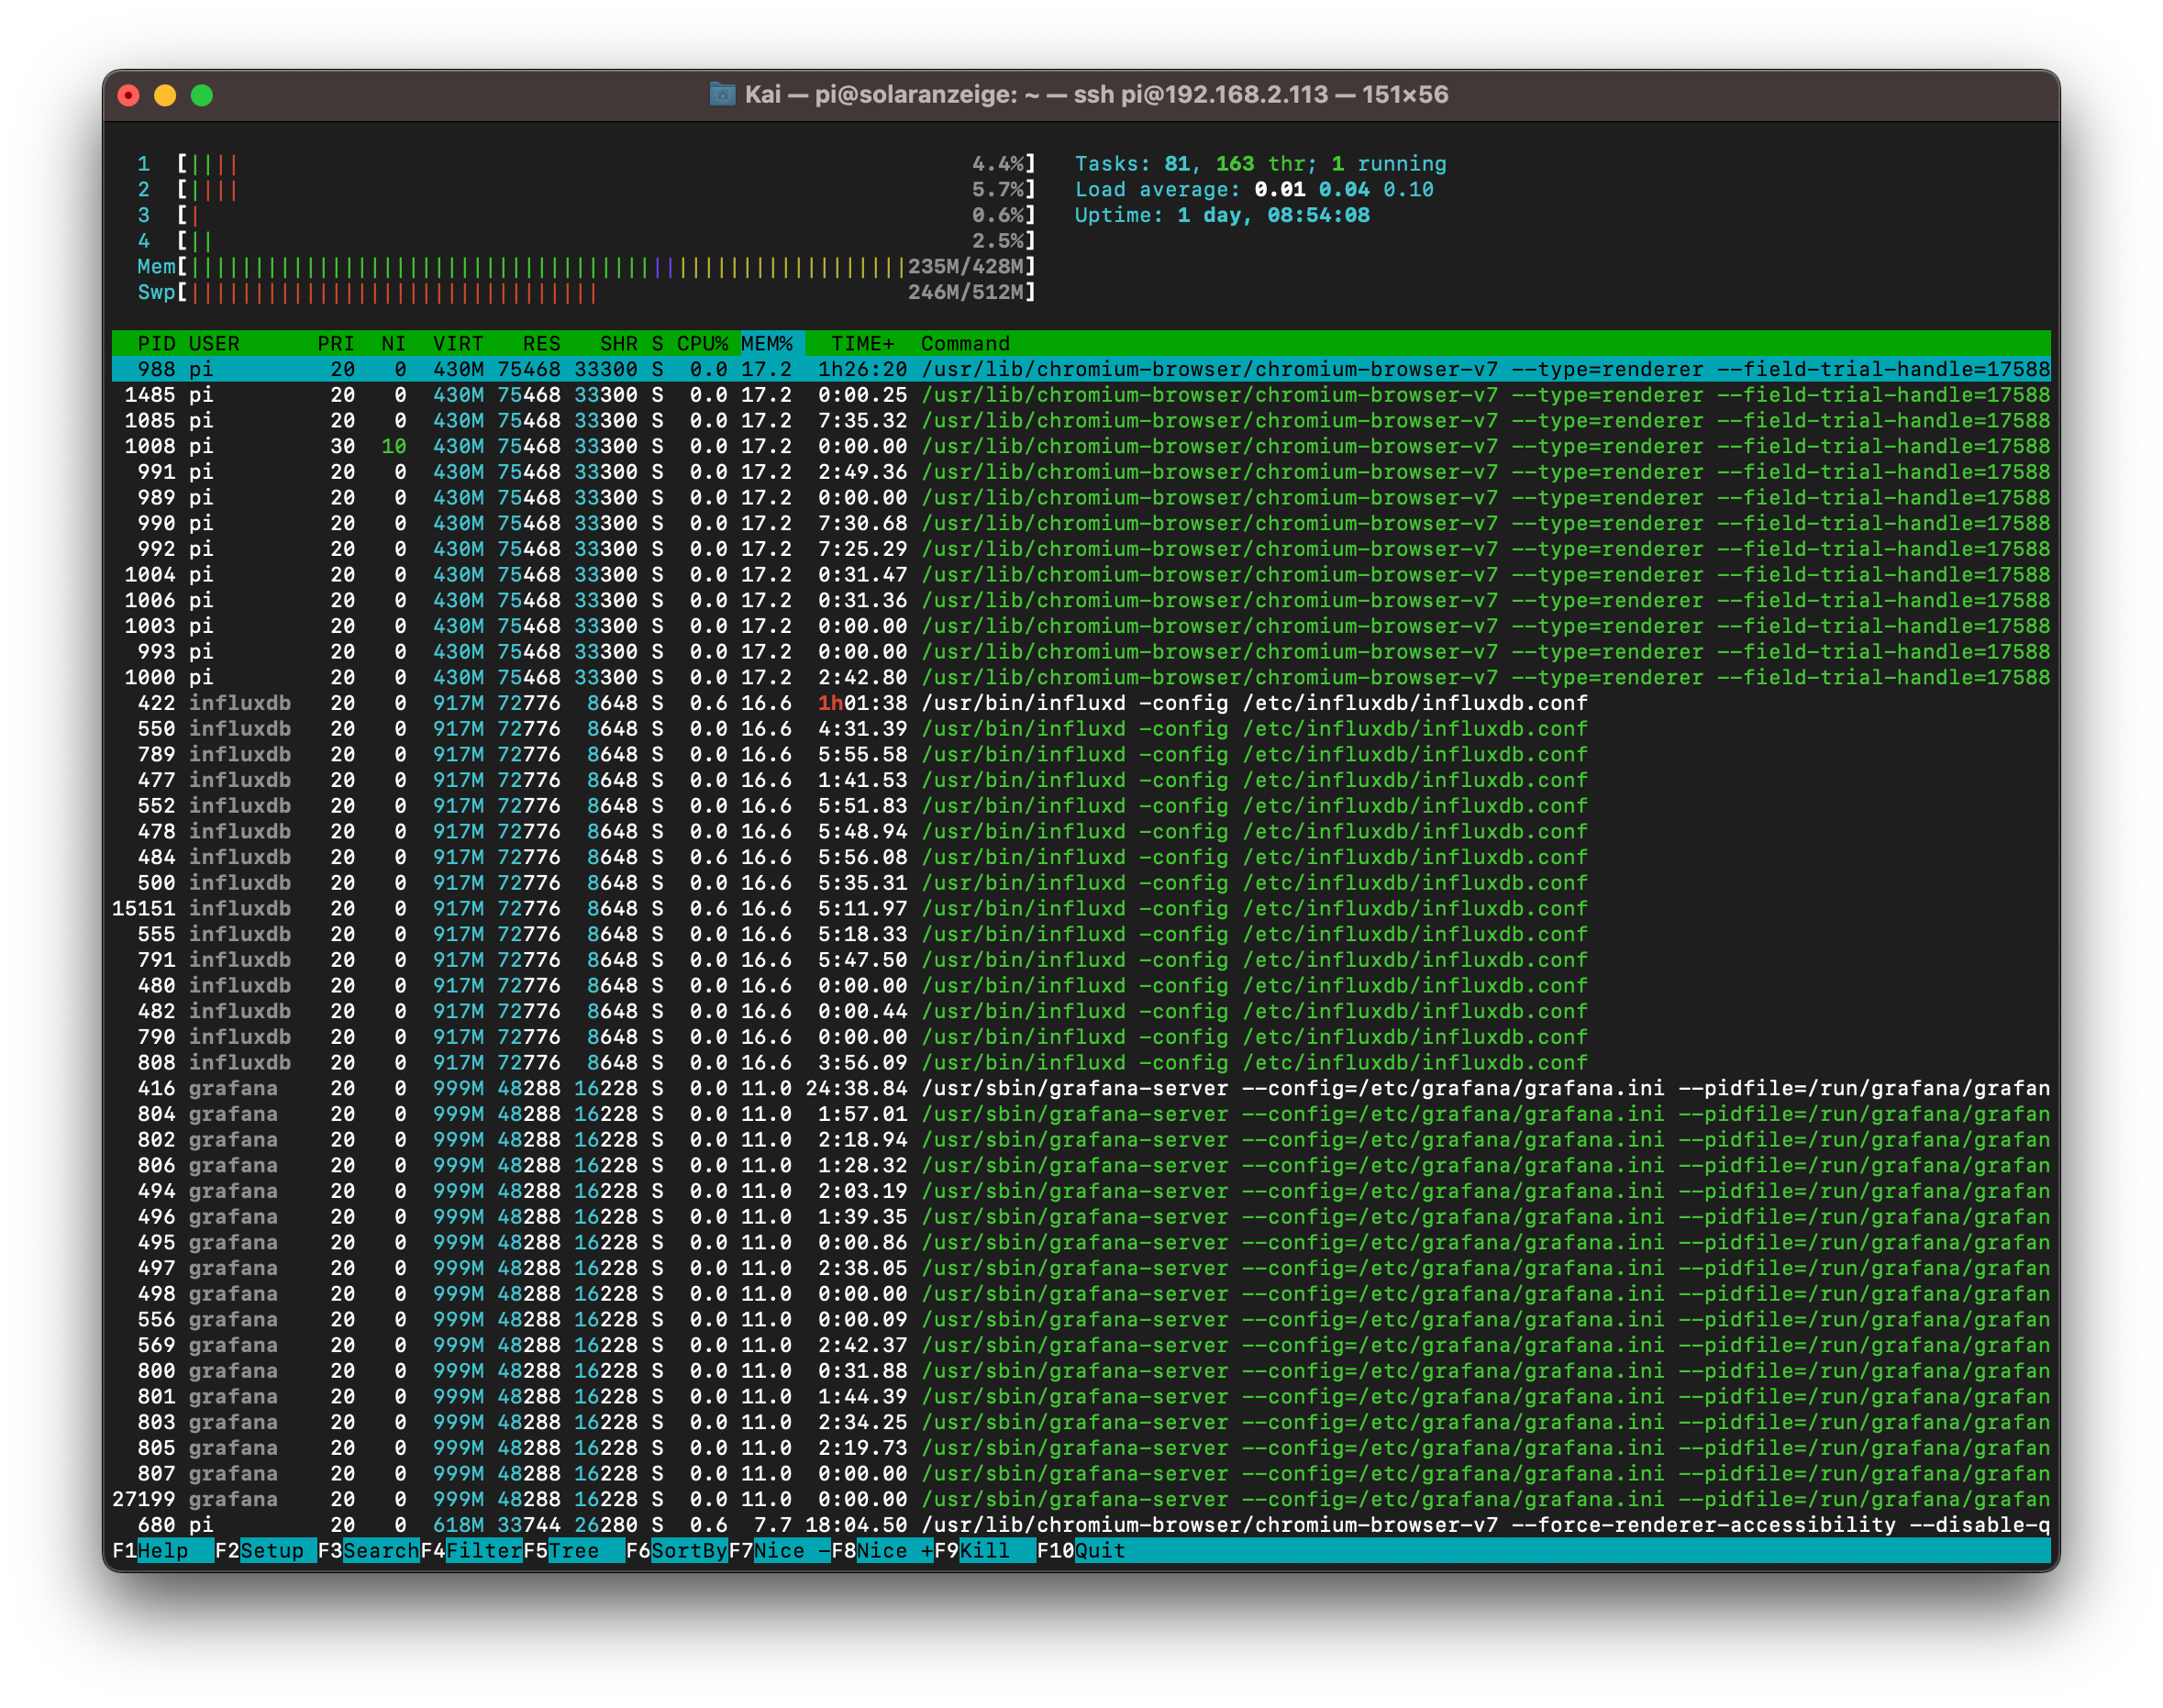
Task: Click the TIME+ column header
Action: tap(862, 343)
